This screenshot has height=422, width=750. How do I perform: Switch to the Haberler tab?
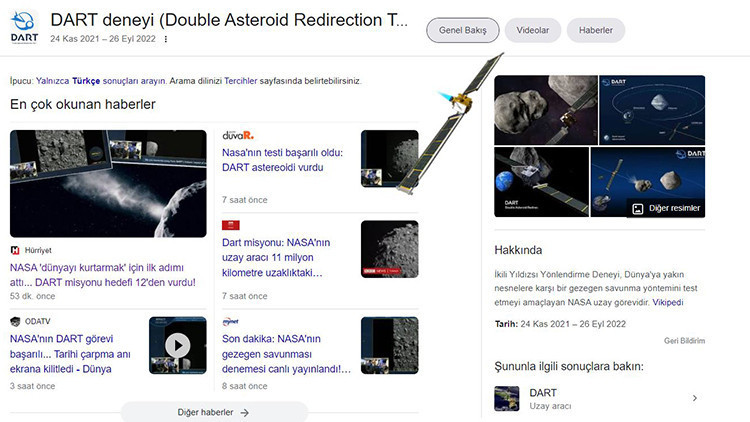click(595, 30)
